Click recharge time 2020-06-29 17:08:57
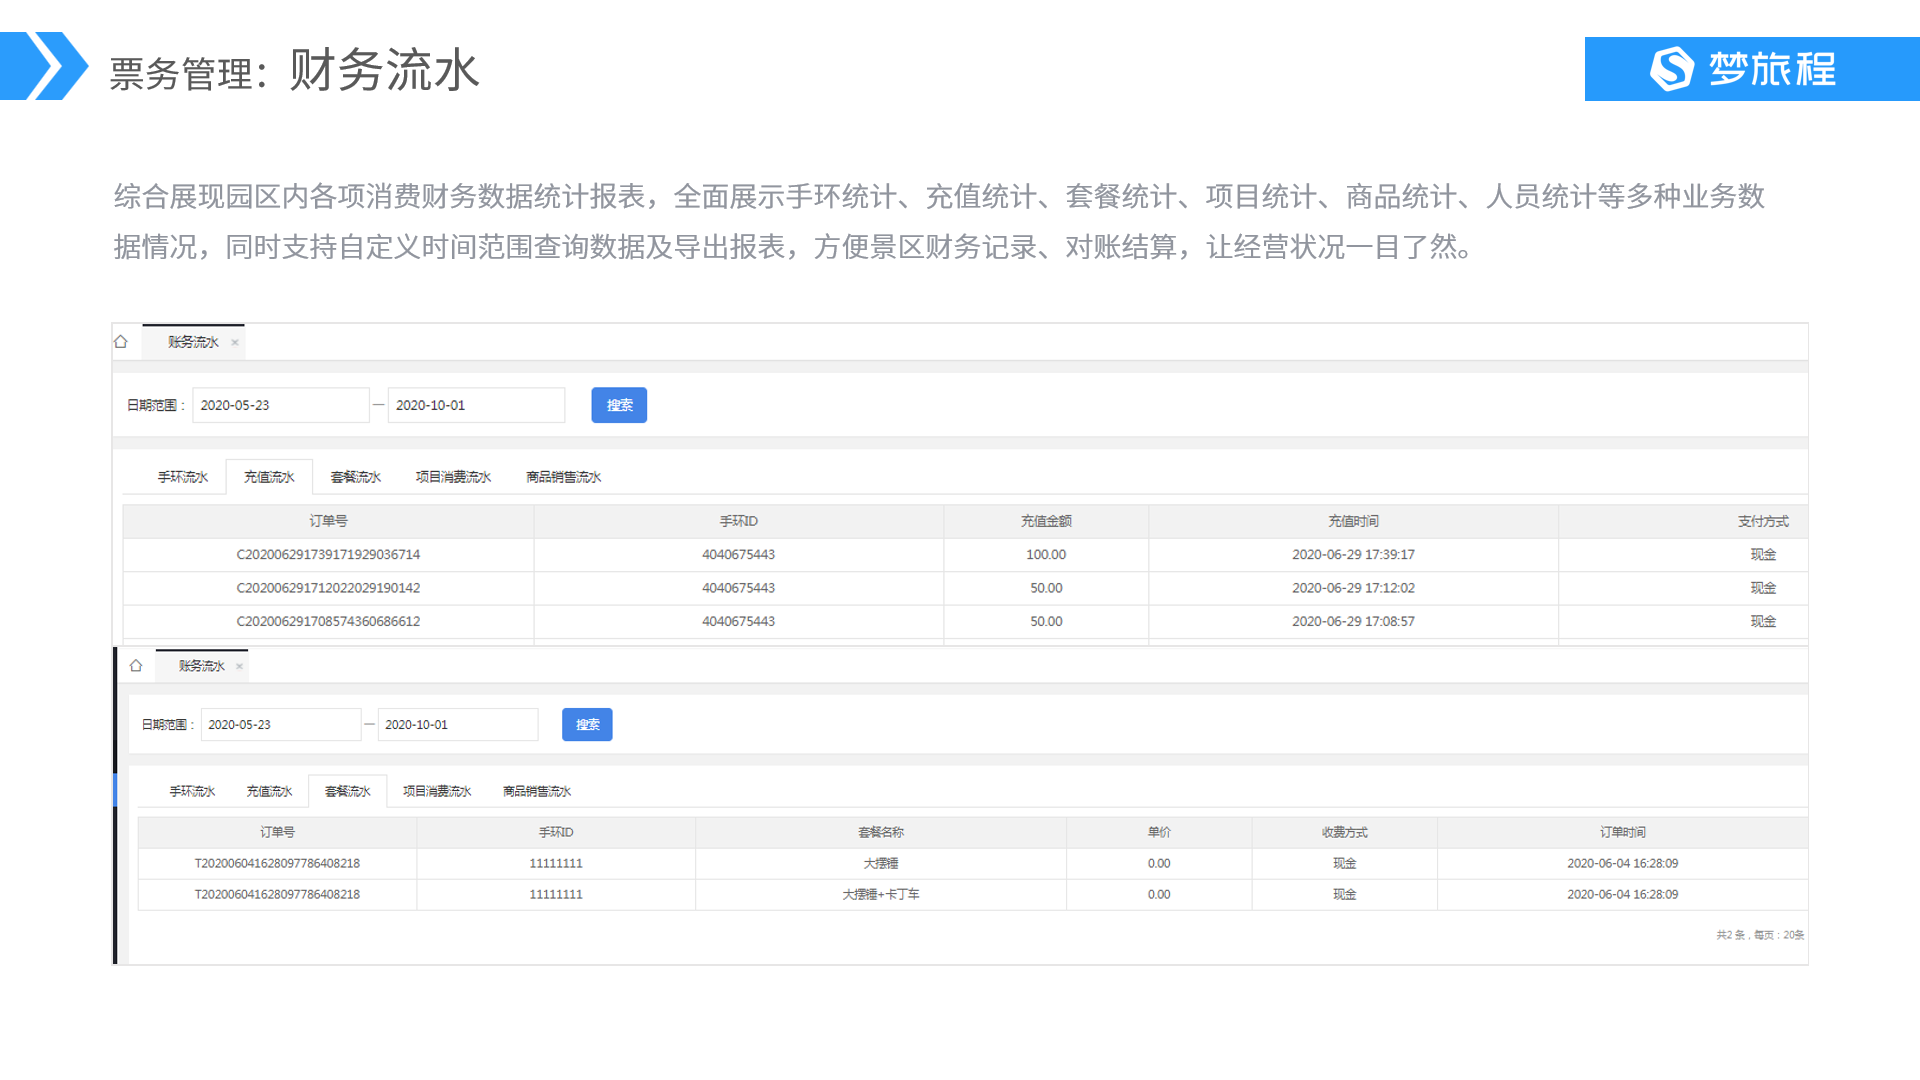 (x=1353, y=622)
